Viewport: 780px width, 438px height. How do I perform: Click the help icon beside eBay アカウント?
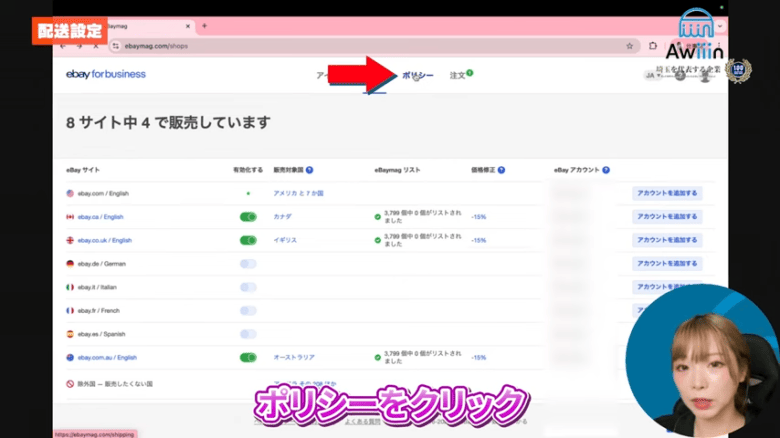pyautogui.click(x=607, y=171)
